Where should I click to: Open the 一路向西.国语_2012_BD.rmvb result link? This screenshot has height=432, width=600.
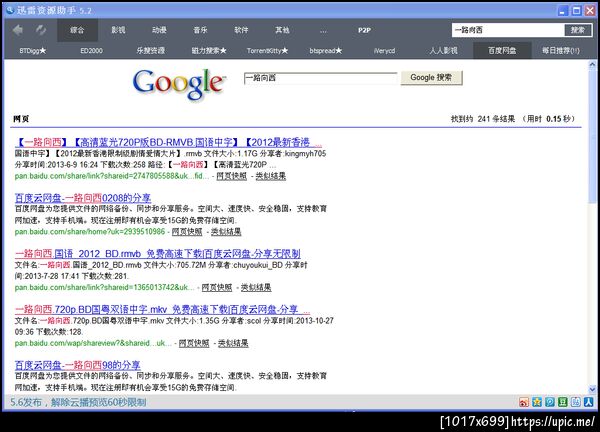[x=158, y=254]
